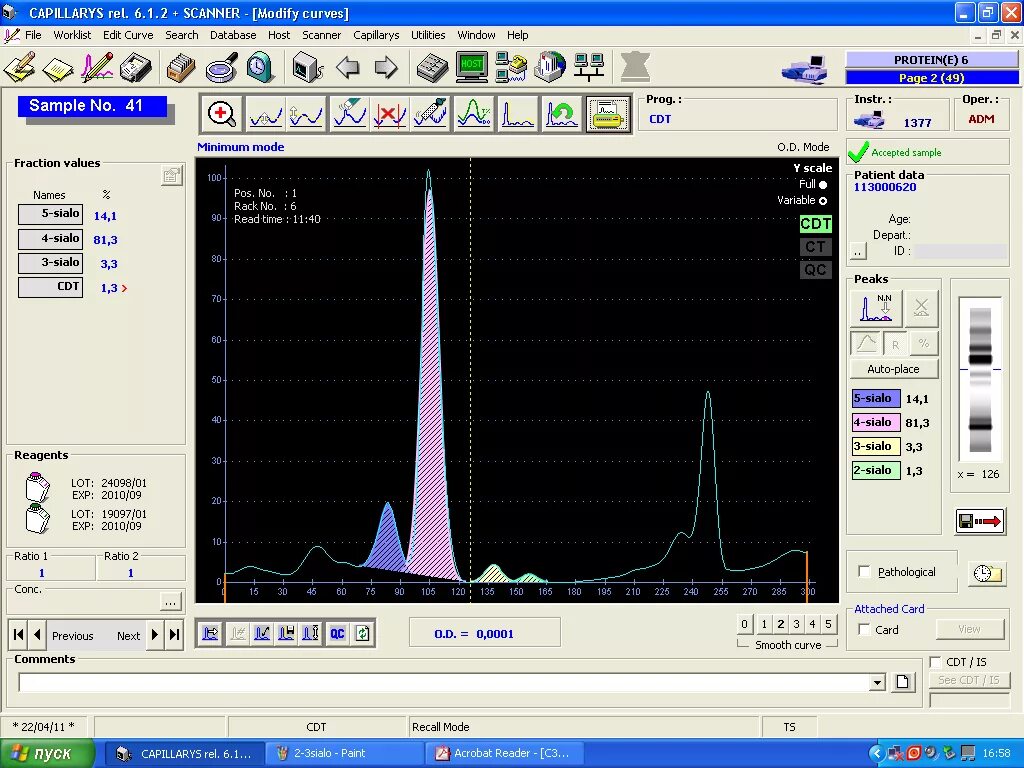Select the zoom magnifier tool in curve toolbar
This screenshot has width=1024, height=768.
pos(221,113)
